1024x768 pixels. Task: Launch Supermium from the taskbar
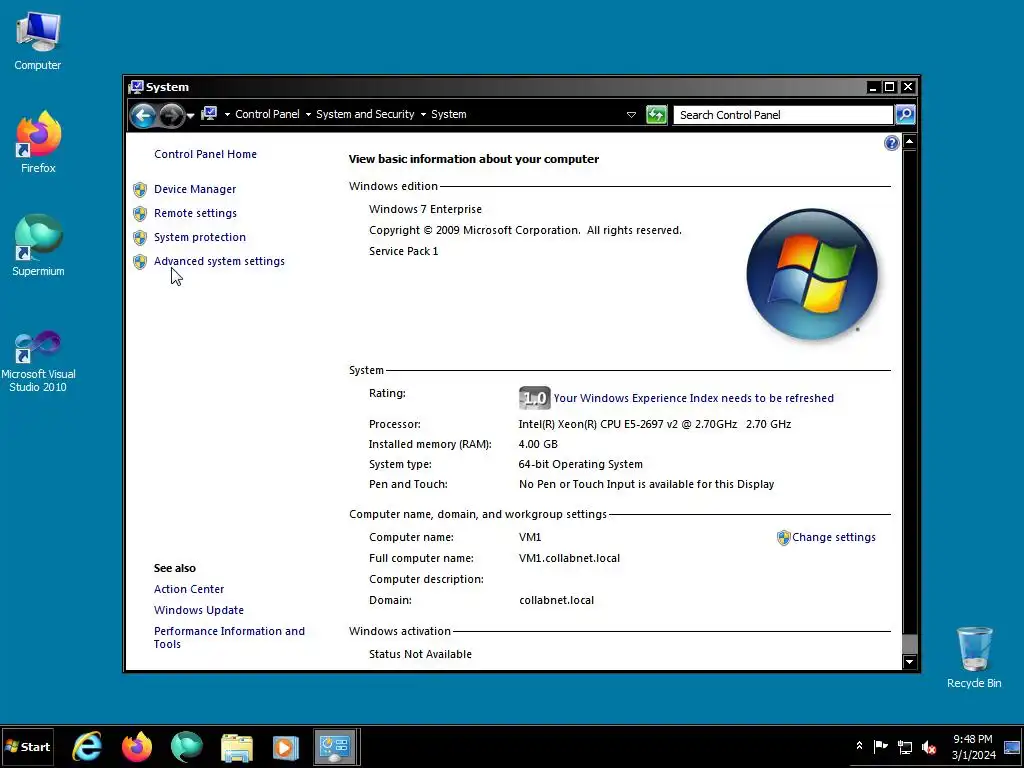point(187,746)
